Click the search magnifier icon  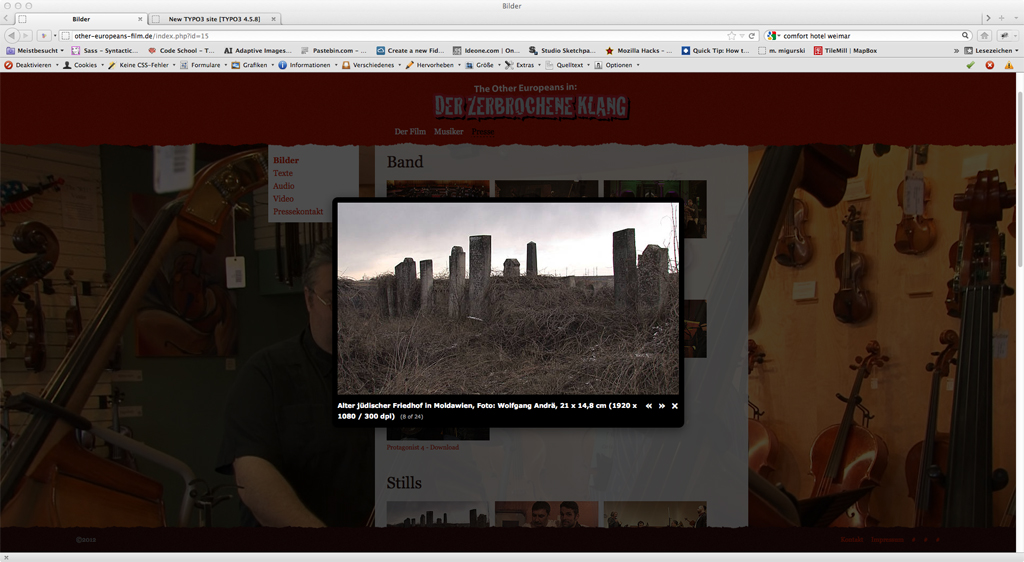[x=963, y=35]
